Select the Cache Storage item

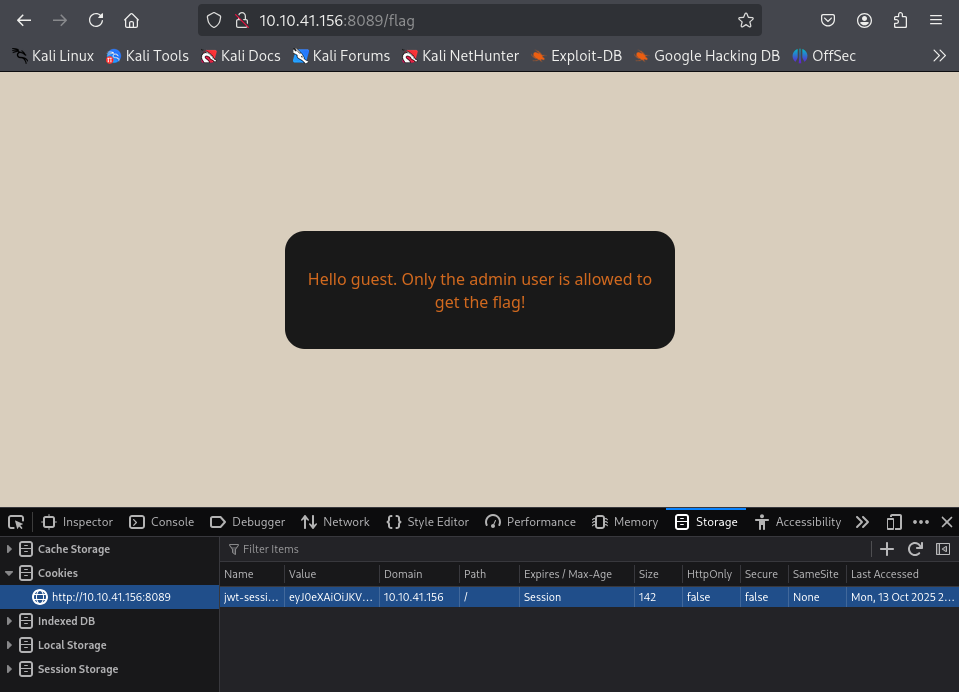click(x=73, y=549)
